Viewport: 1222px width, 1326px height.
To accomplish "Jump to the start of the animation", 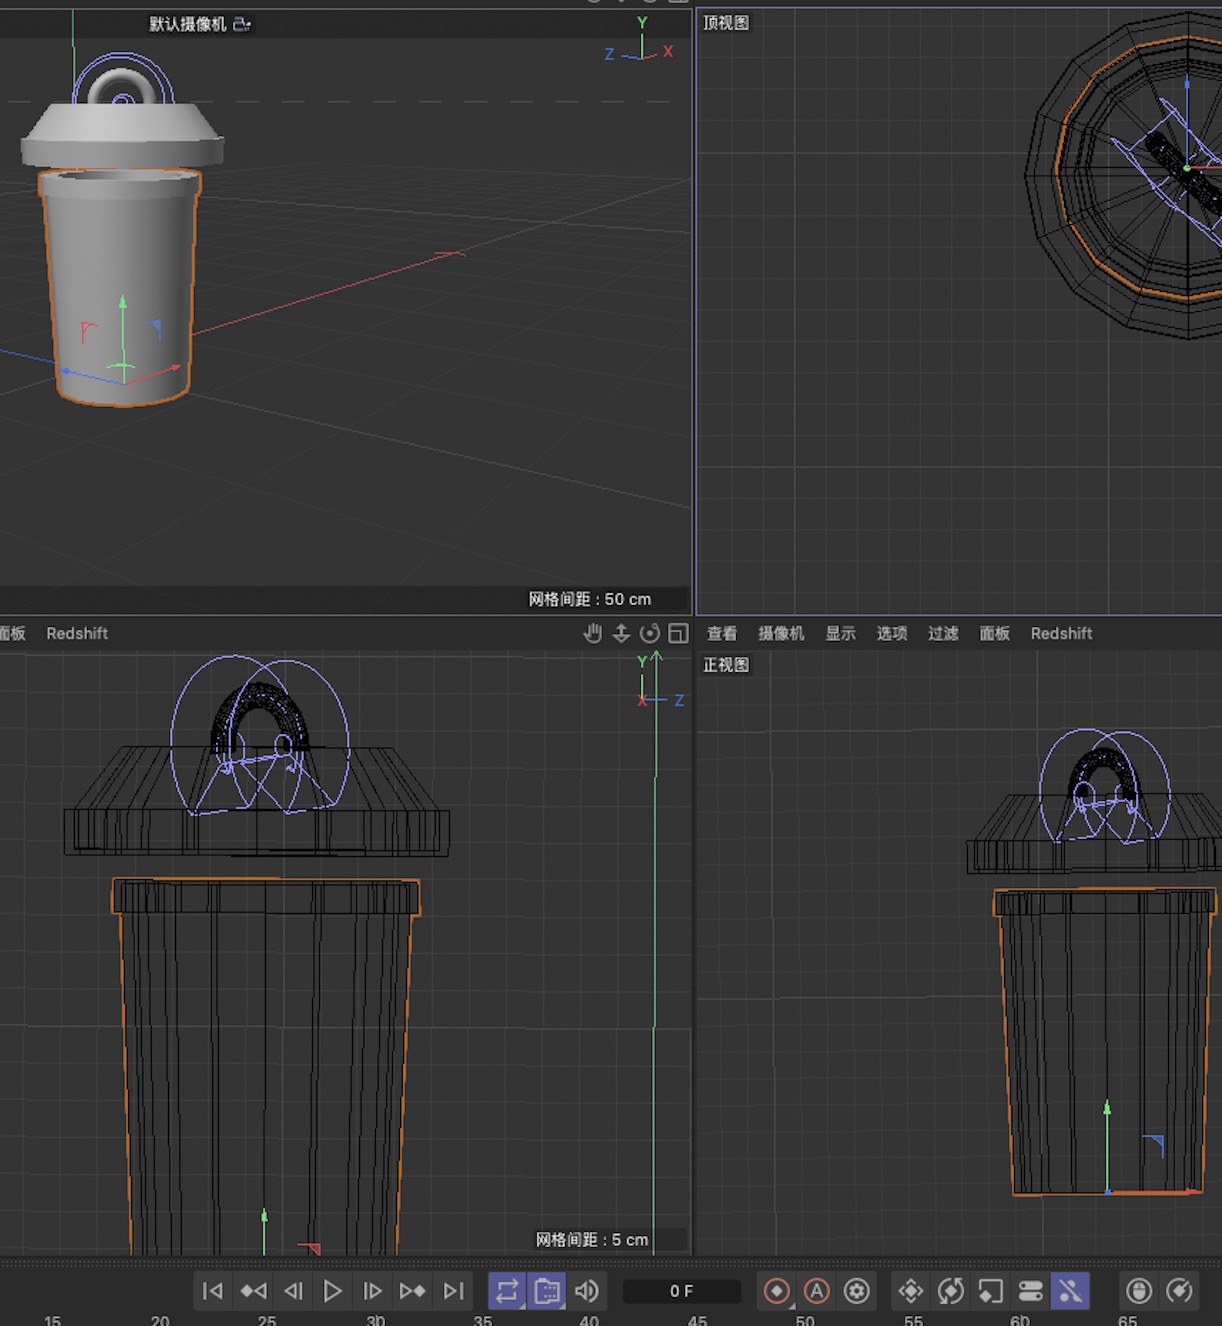I will [213, 1291].
